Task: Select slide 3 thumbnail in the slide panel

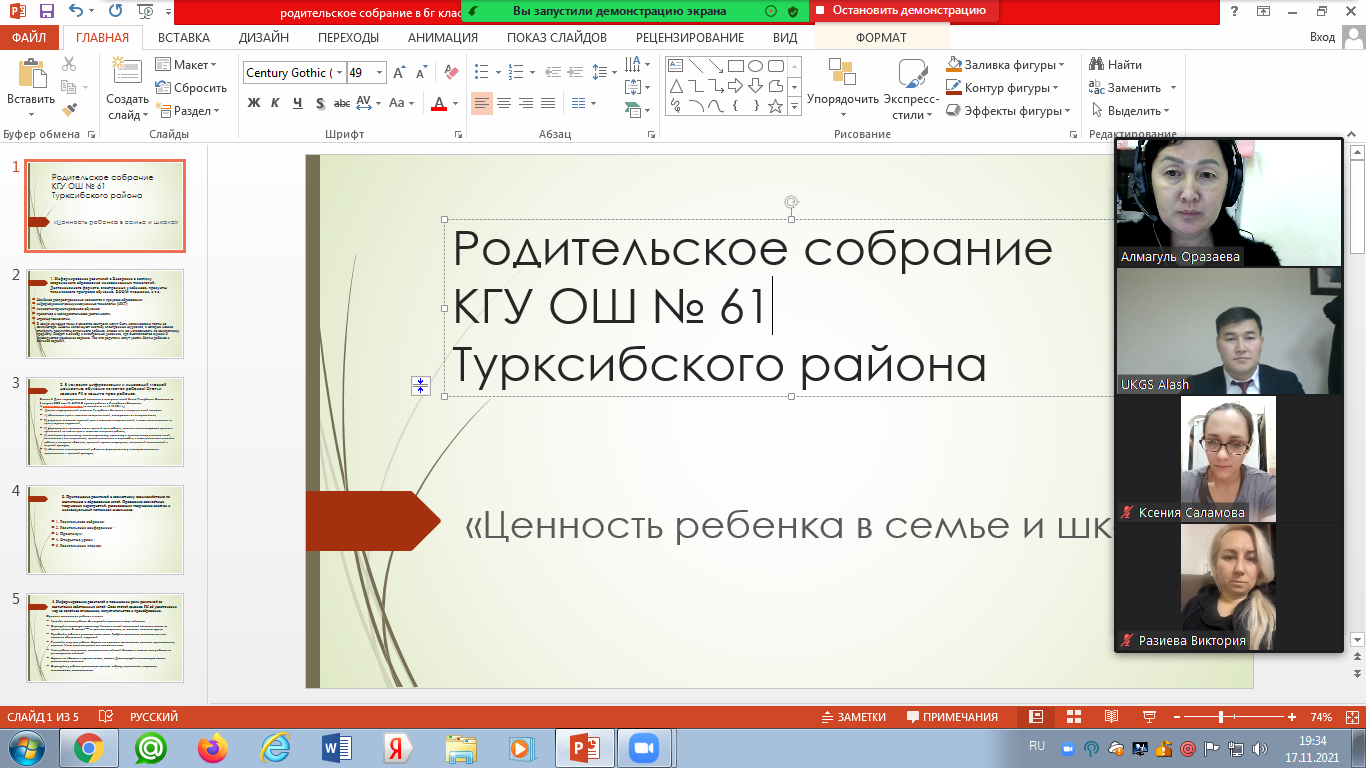Action: pos(105,420)
